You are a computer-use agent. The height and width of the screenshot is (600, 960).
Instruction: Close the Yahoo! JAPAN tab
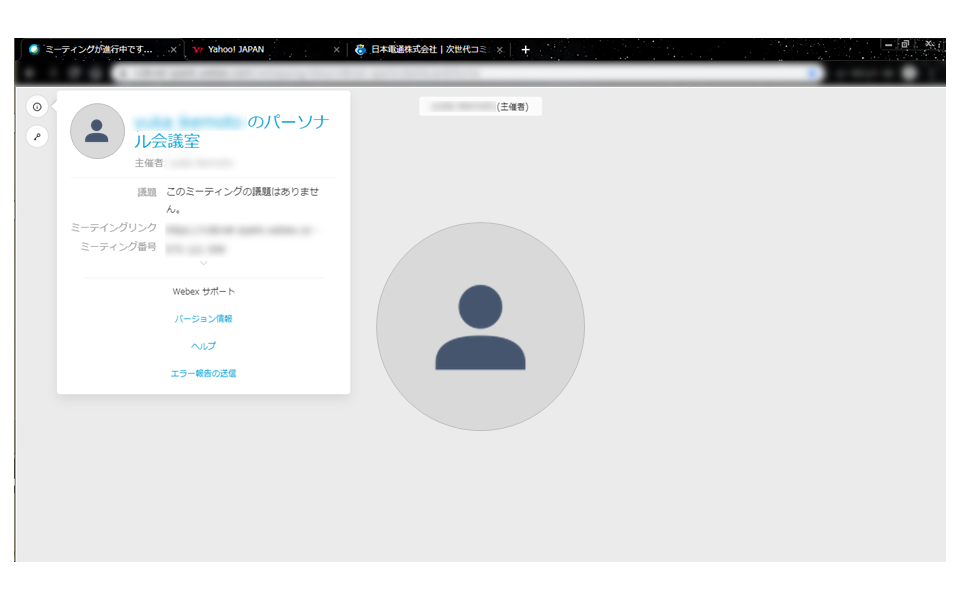(336, 50)
